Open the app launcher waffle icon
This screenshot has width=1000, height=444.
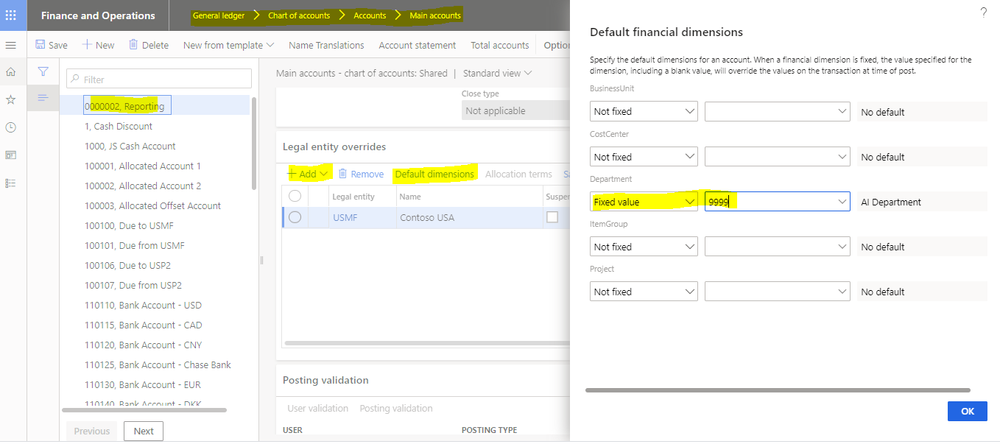[14, 16]
